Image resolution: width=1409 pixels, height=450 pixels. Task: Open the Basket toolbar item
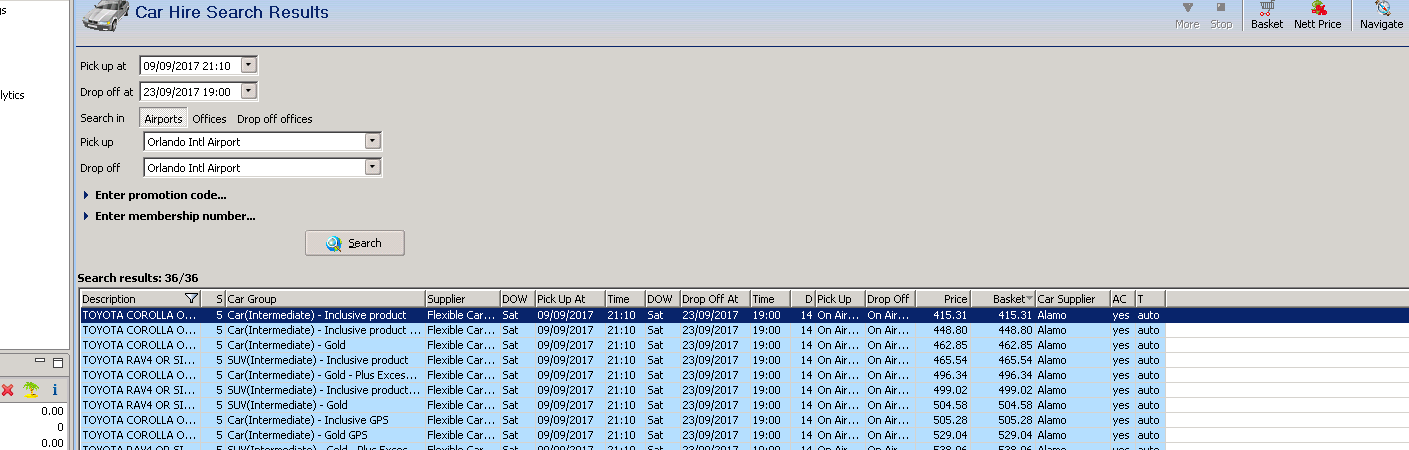point(1266,15)
